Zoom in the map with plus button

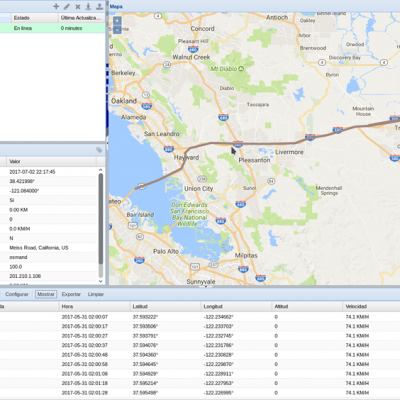(x=117, y=21)
